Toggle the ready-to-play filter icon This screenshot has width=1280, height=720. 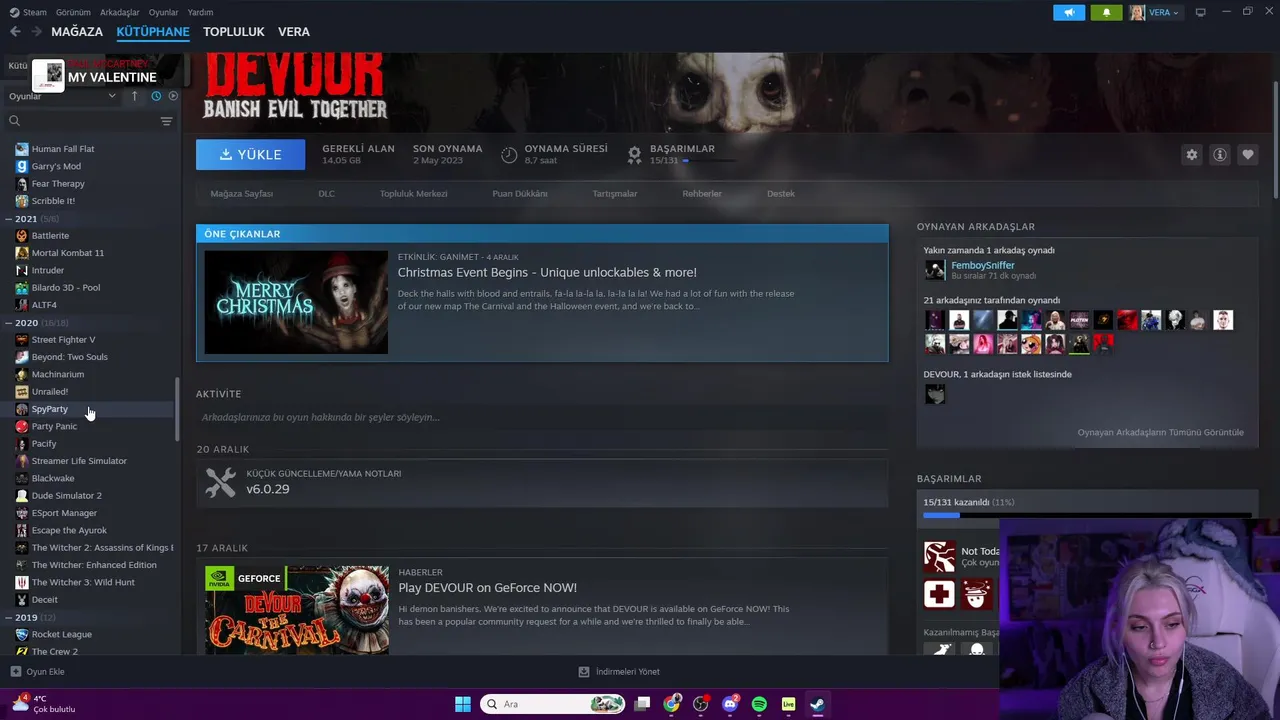click(173, 96)
